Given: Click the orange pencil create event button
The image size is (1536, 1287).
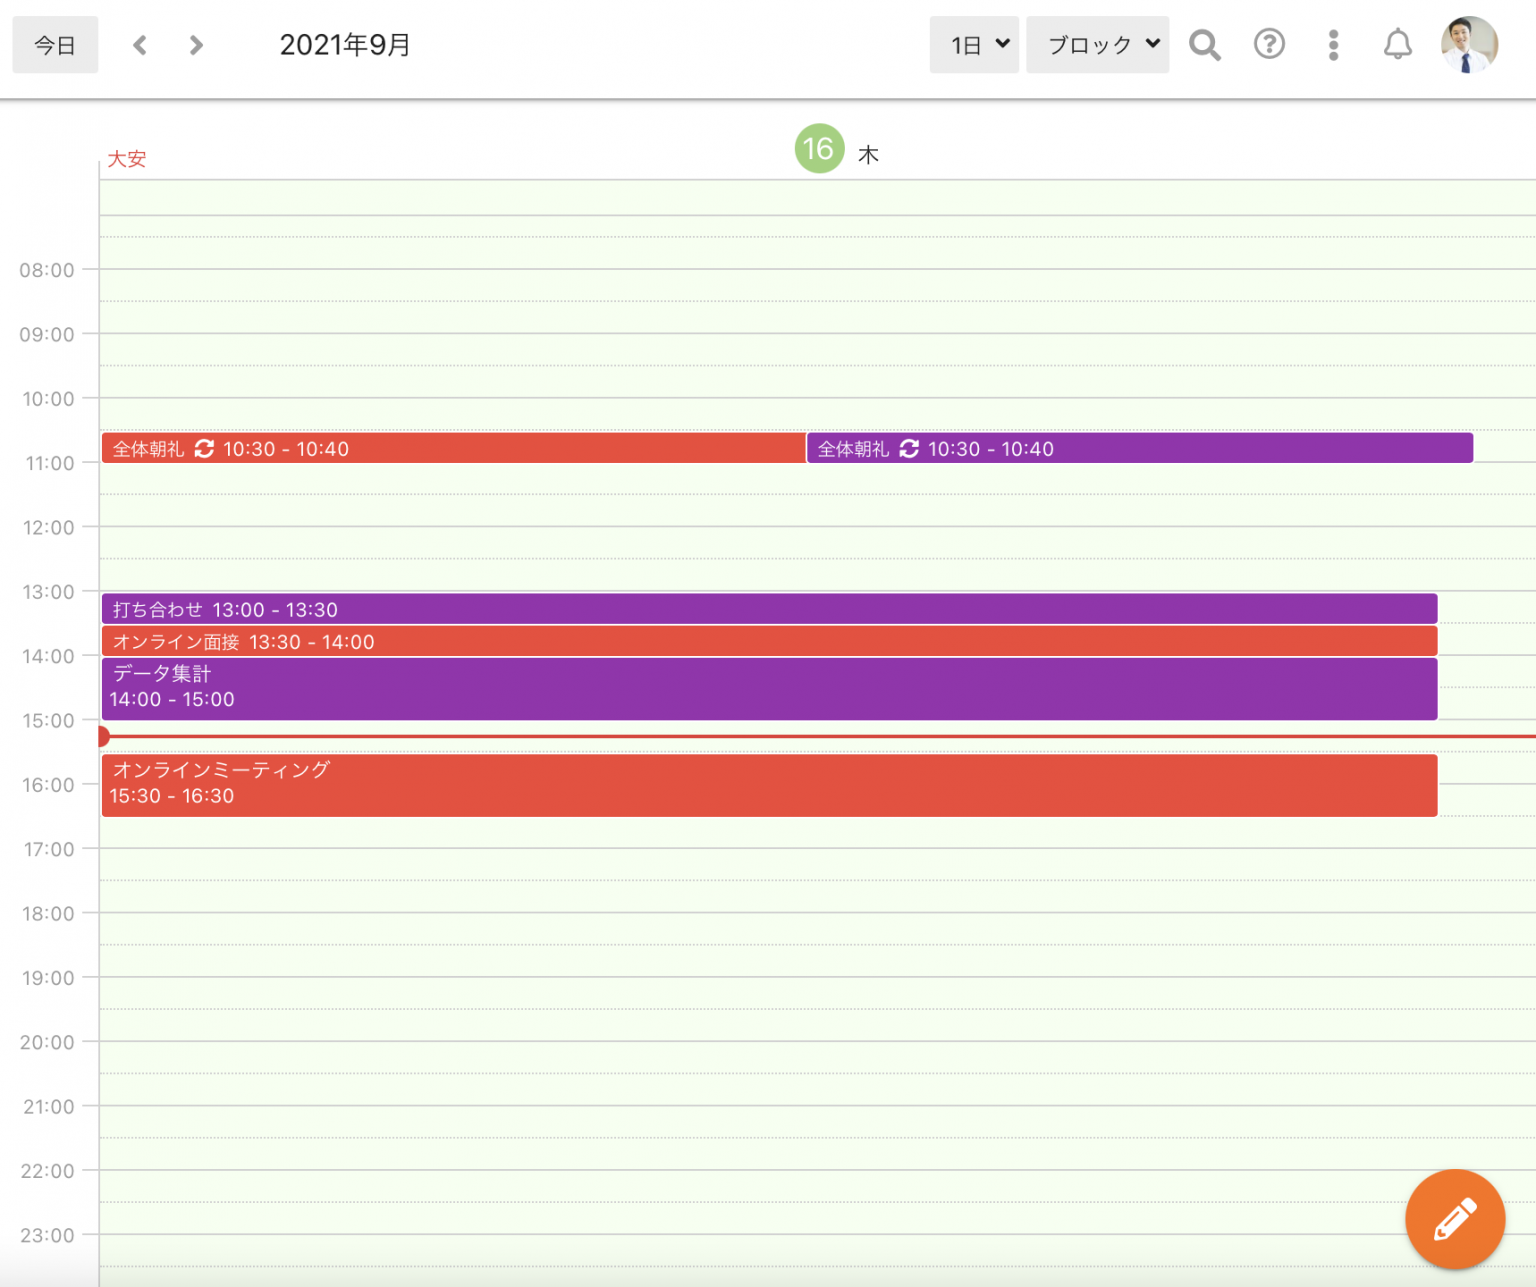Looking at the screenshot, I should (x=1454, y=1219).
